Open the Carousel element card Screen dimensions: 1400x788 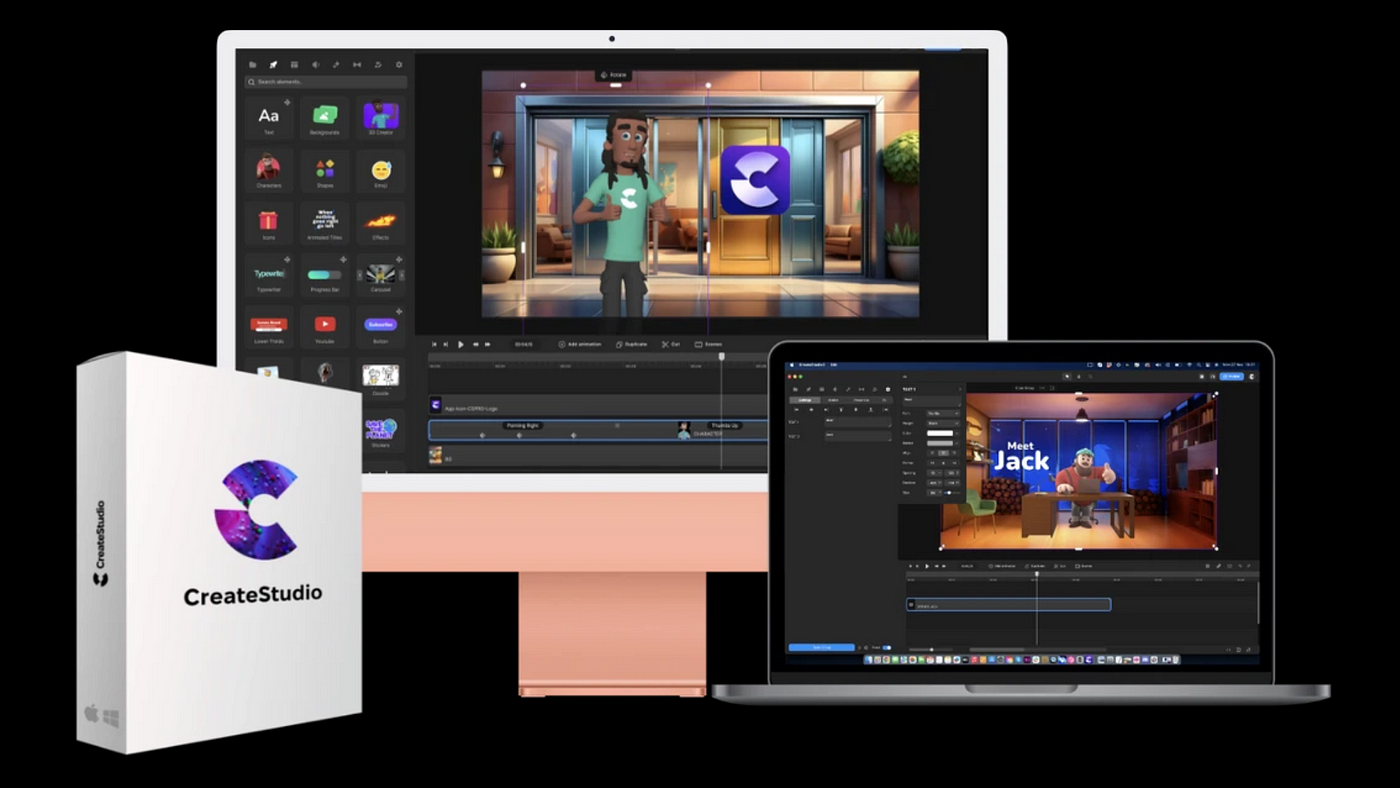381,275
